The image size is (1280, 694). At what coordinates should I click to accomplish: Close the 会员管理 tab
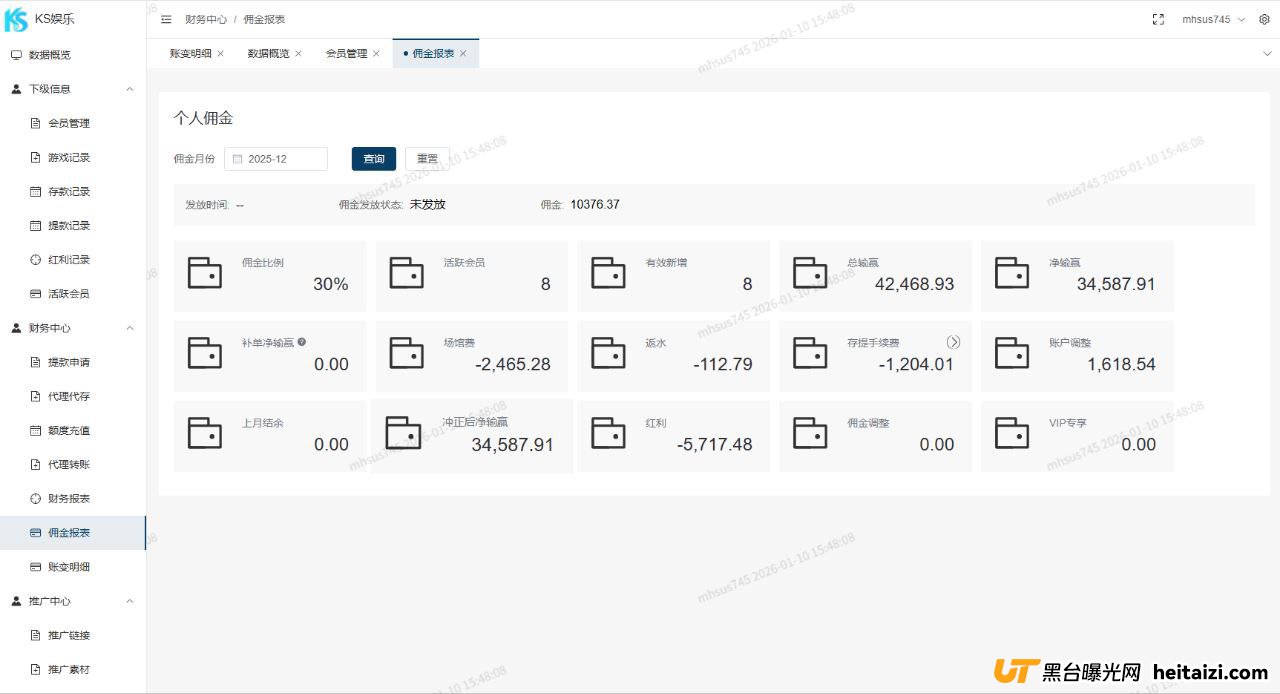pos(376,53)
